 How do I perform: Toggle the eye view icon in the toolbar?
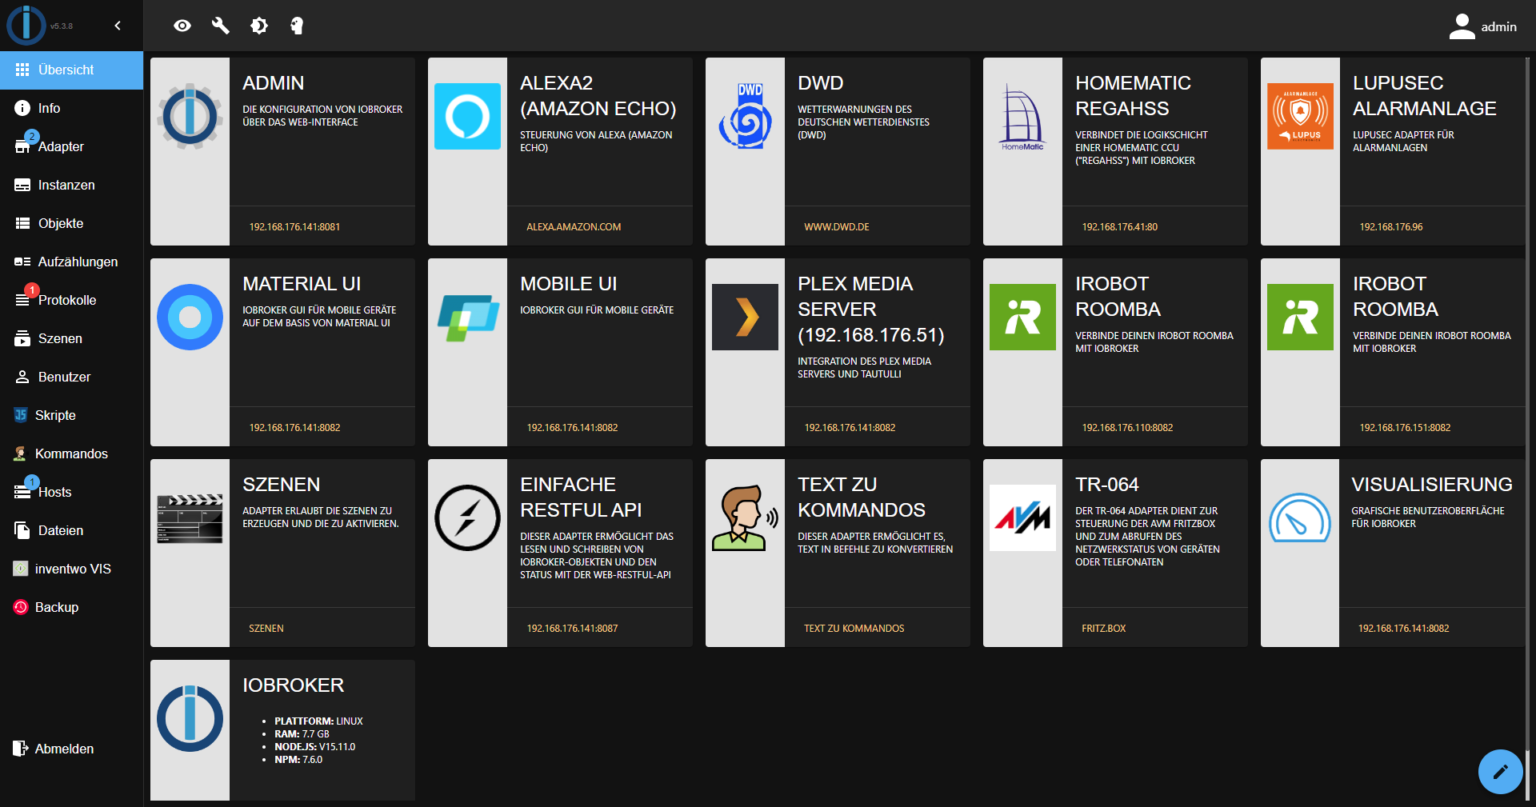click(182, 26)
